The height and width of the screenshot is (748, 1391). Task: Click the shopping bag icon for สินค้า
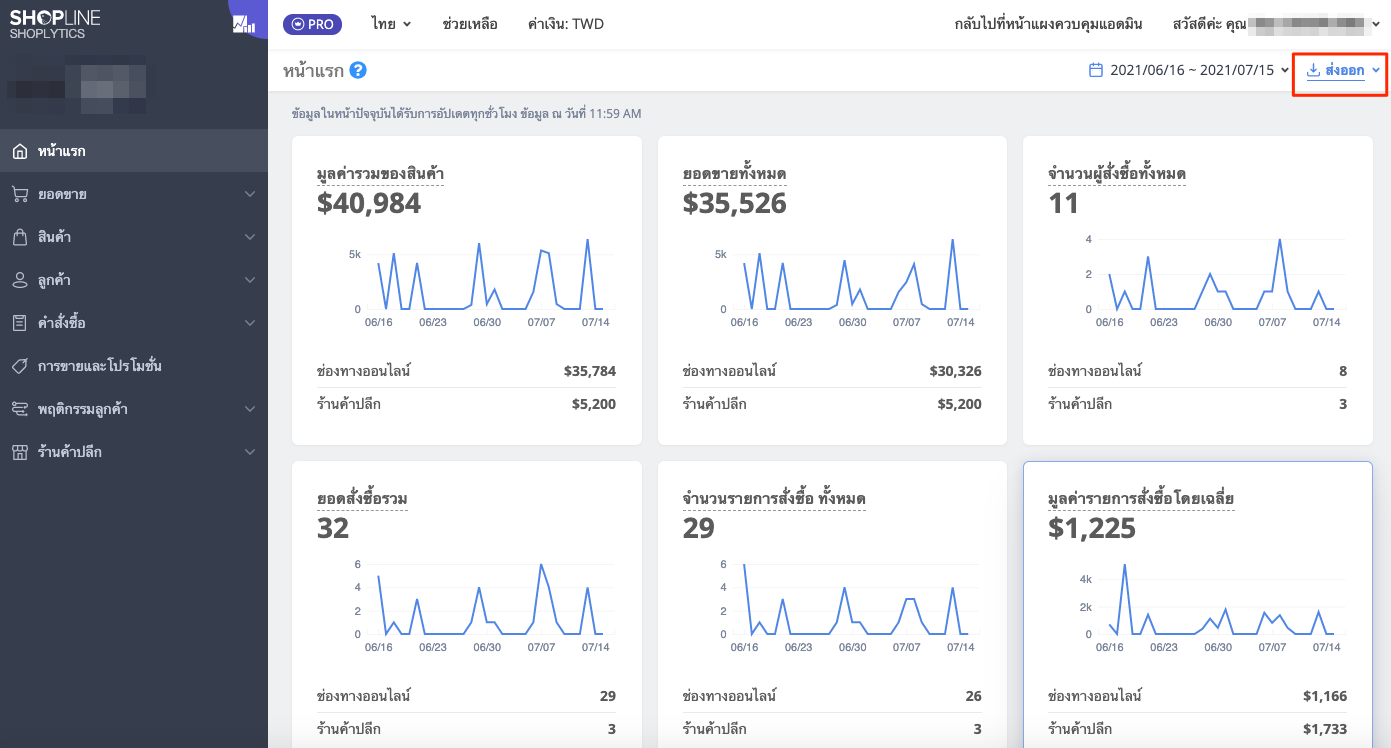pyautogui.click(x=20, y=237)
